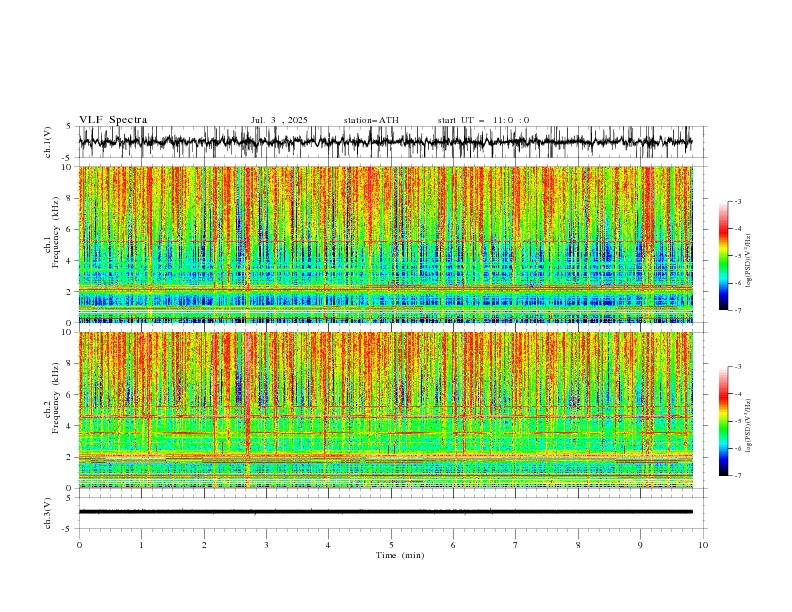This screenshot has width=792, height=612.
Task: Click the ch.2 PSD color scale bar
Action: coord(723,421)
